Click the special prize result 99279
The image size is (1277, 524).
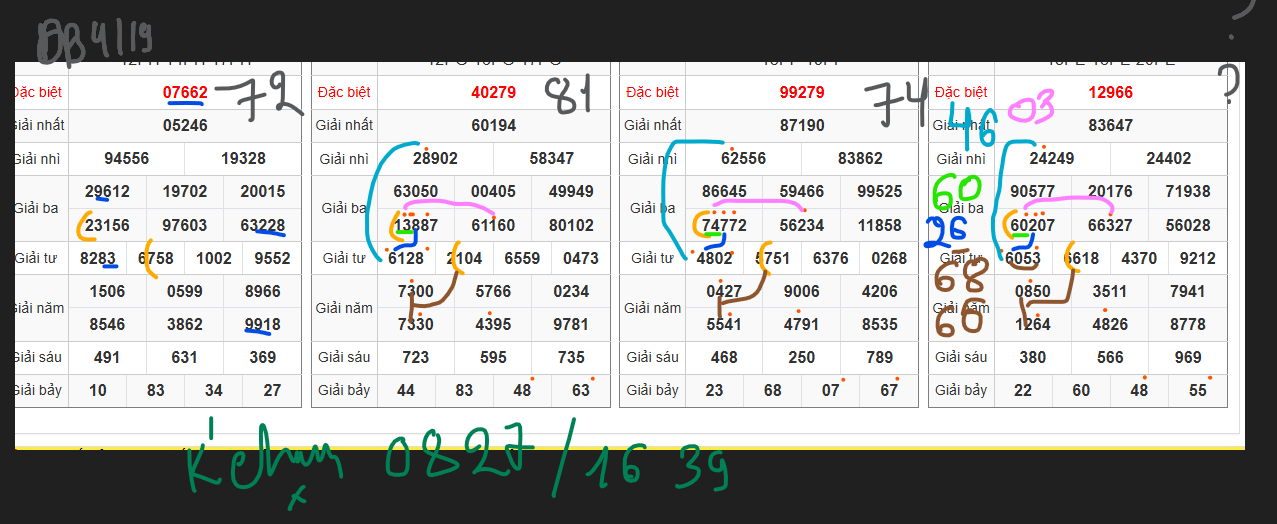pos(801,93)
